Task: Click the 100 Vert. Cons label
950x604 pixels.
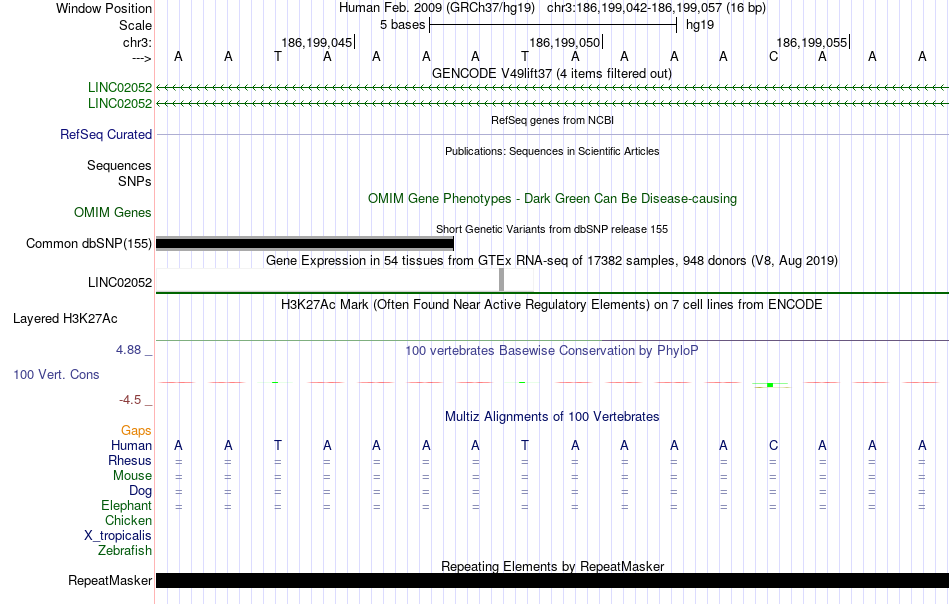Action: coord(56,374)
